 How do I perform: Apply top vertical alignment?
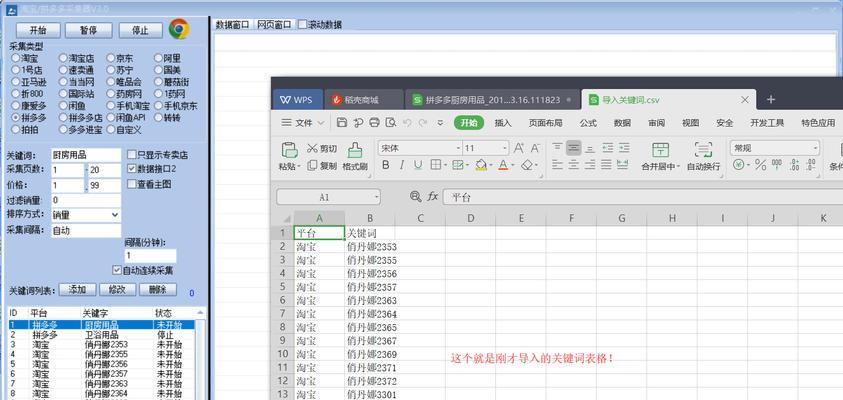tap(558, 148)
